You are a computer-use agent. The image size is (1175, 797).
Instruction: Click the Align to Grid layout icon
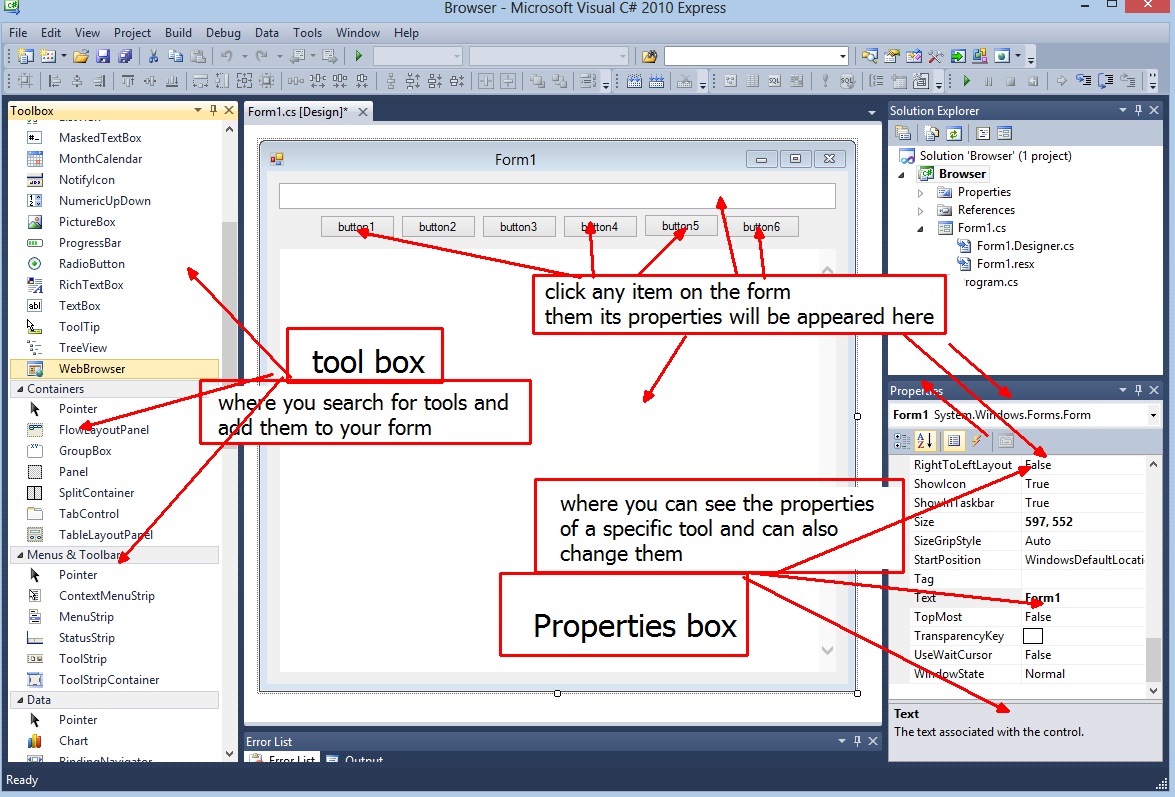[x=25, y=81]
